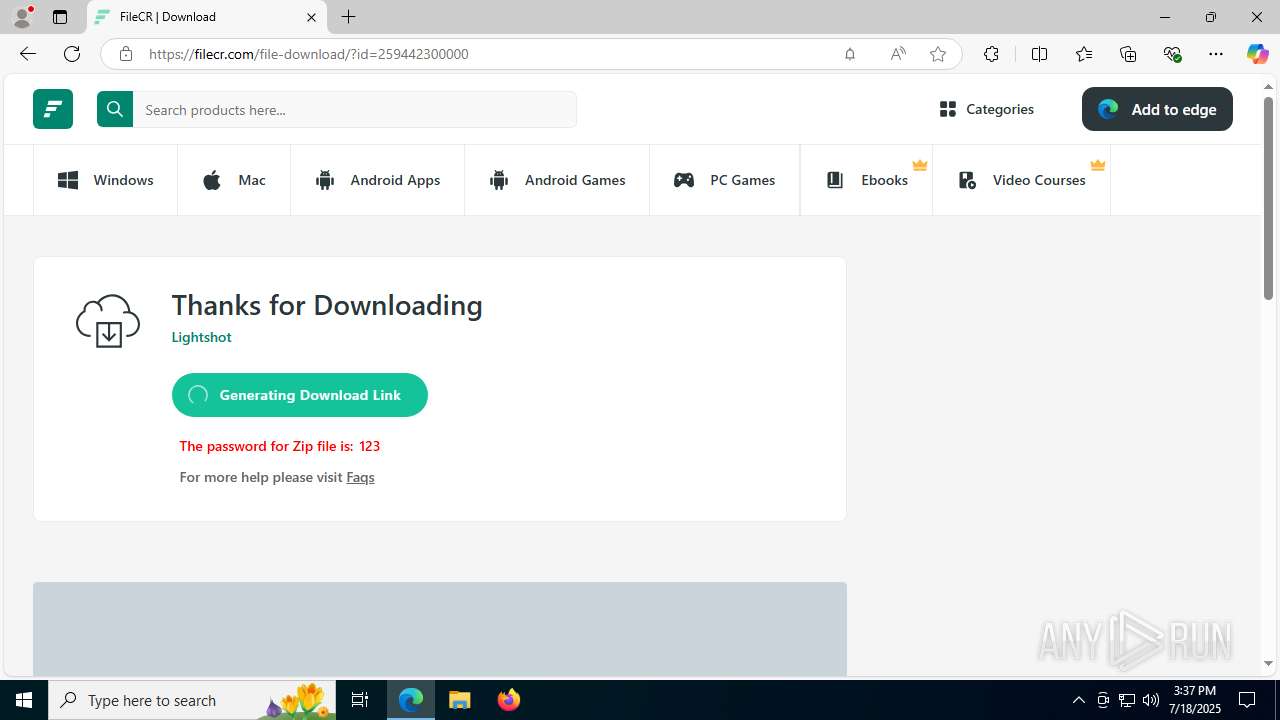Open the Android Games category
The height and width of the screenshot is (720, 1280).
coord(557,180)
